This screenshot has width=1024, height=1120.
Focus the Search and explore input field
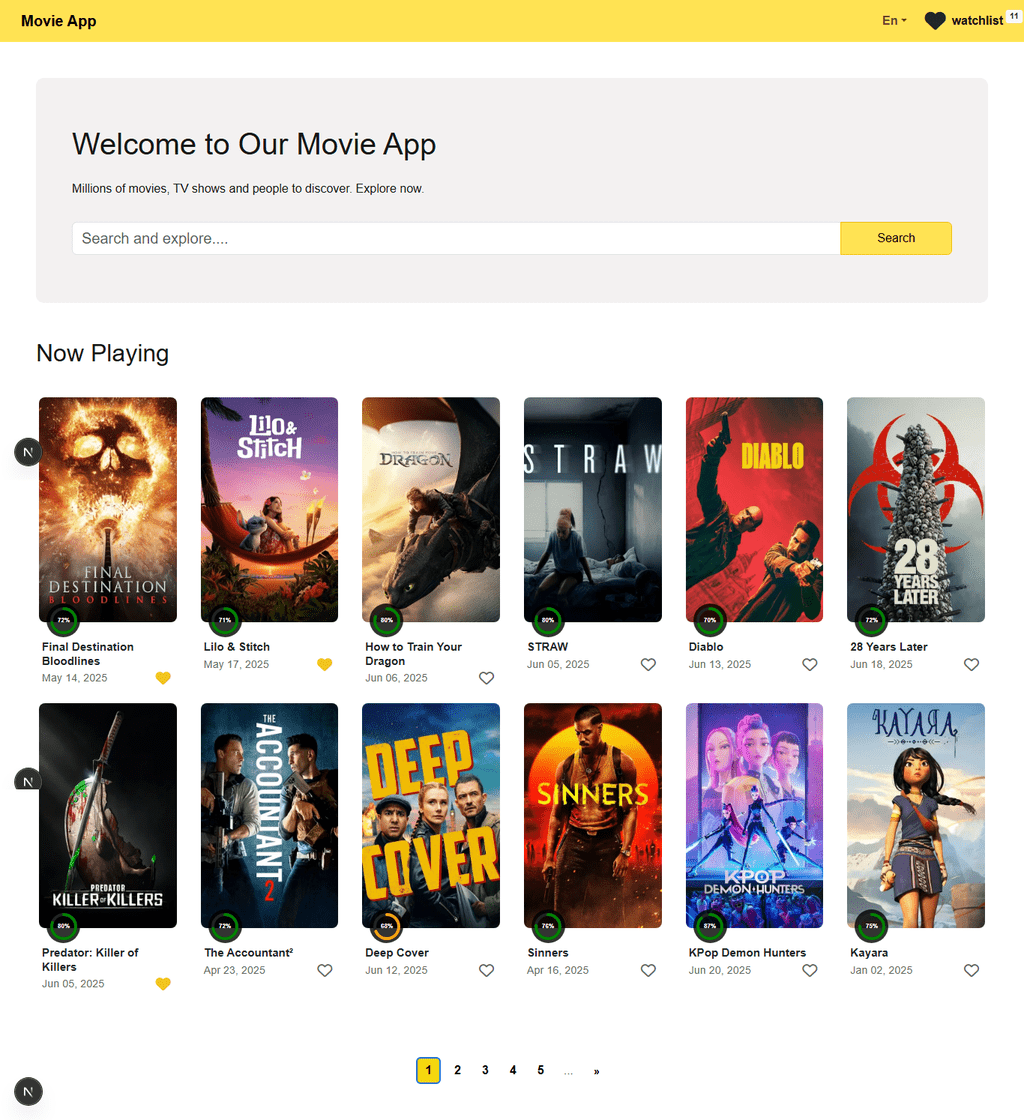click(456, 238)
